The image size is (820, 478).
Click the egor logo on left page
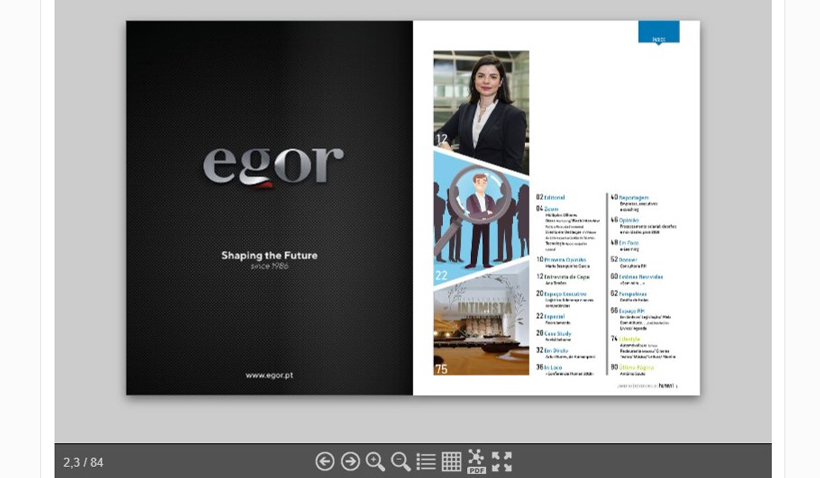273,166
